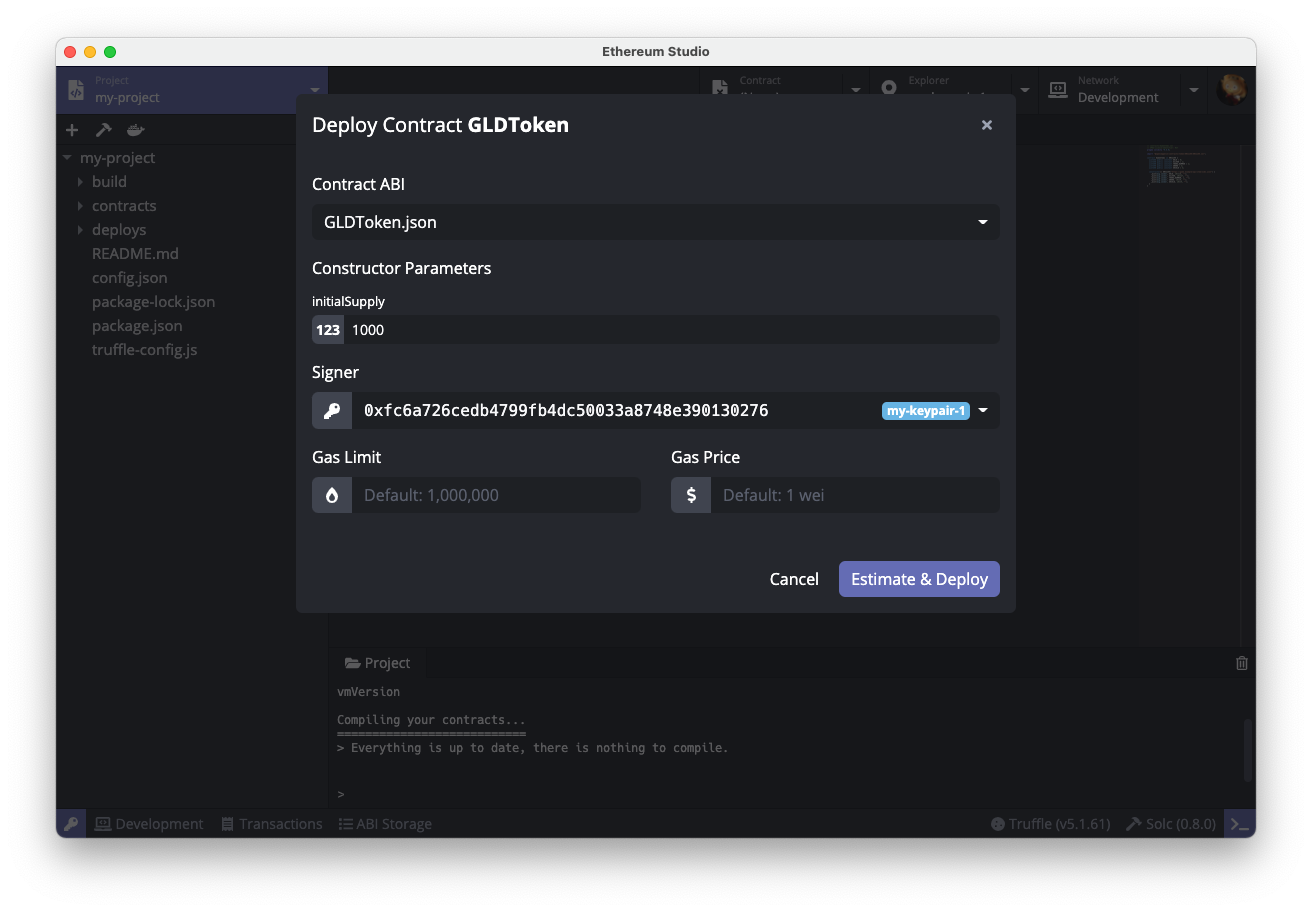Click the project file icon in header
The width and height of the screenshot is (1312, 912).
(x=76, y=90)
